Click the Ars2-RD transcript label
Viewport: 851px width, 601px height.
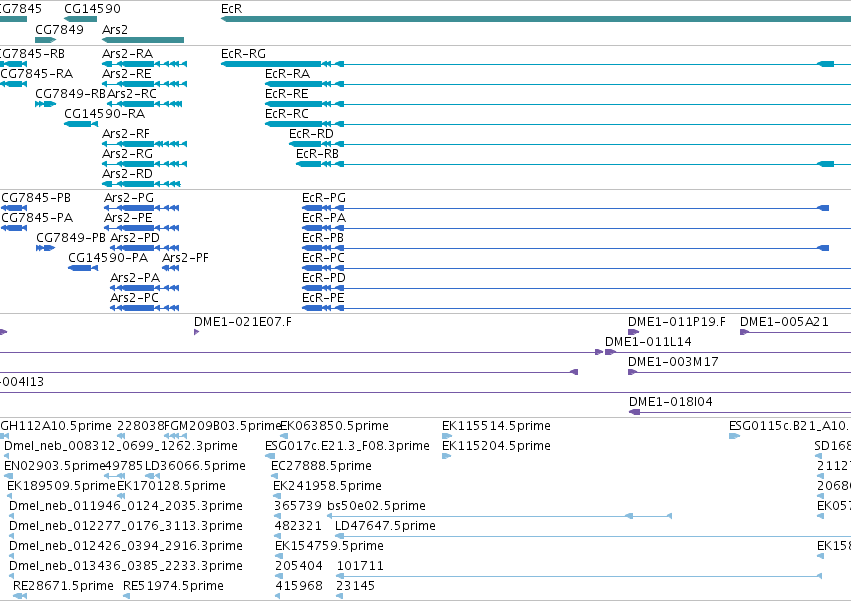click(x=128, y=174)
